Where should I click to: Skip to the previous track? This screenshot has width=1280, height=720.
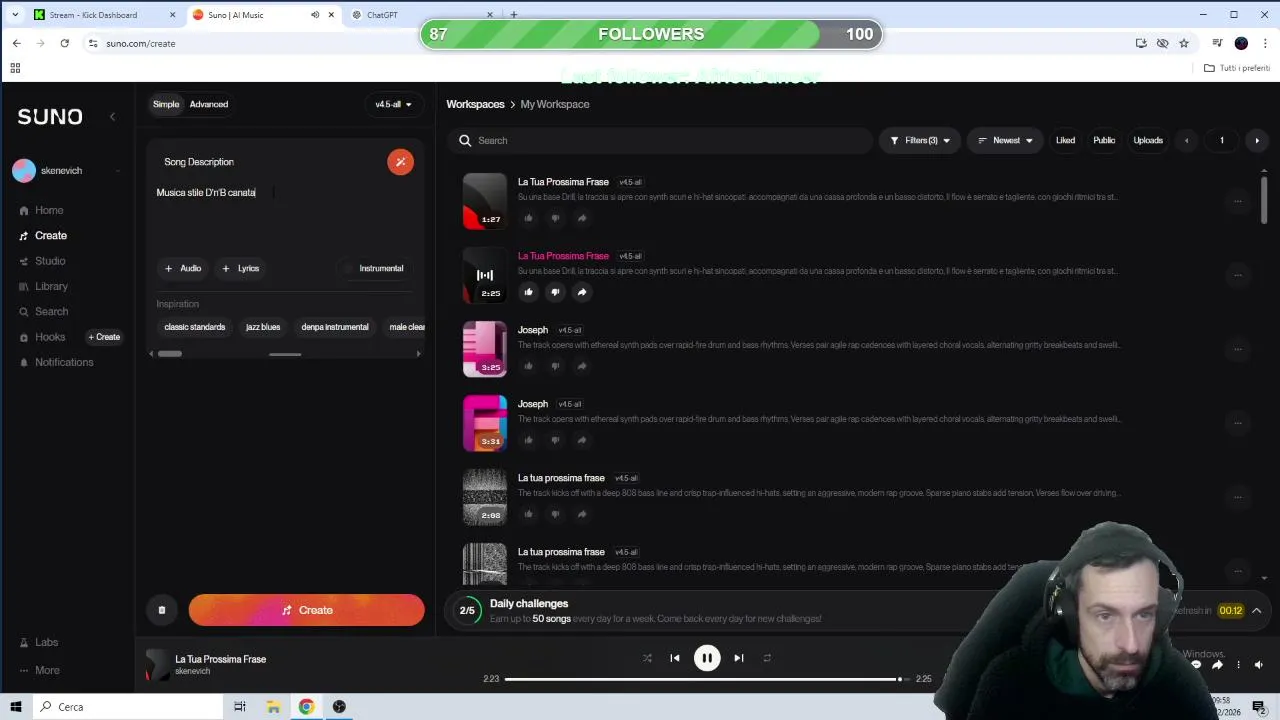pos(675,658)
